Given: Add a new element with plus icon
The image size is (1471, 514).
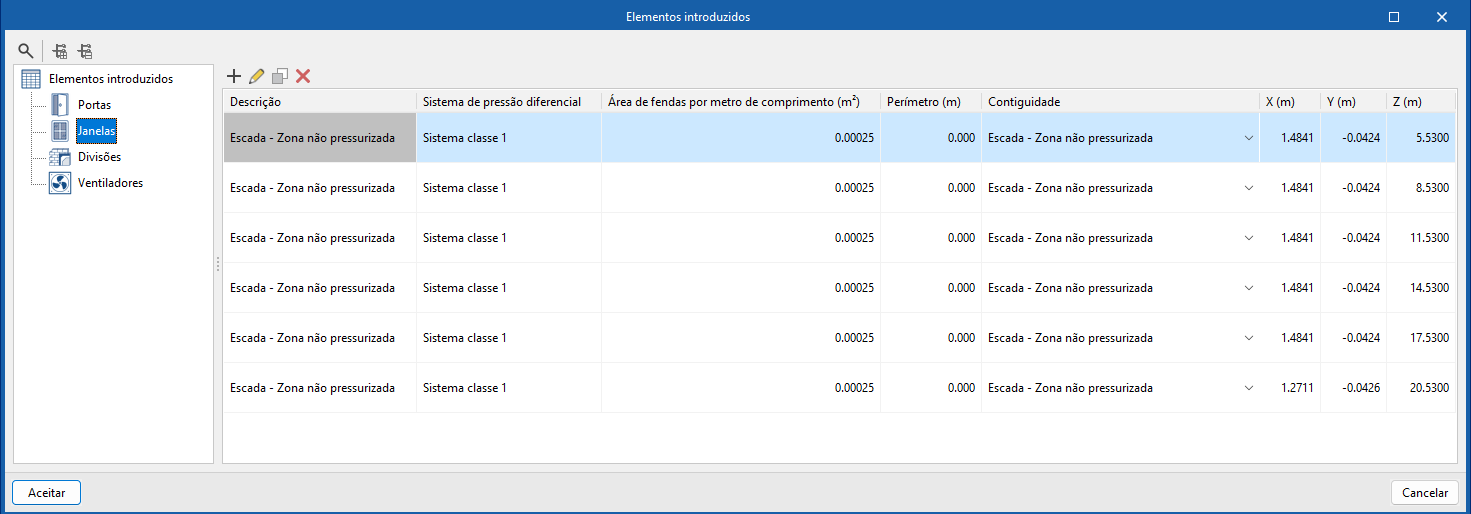Looking at the screenshot, I should (x=234, y=75).
